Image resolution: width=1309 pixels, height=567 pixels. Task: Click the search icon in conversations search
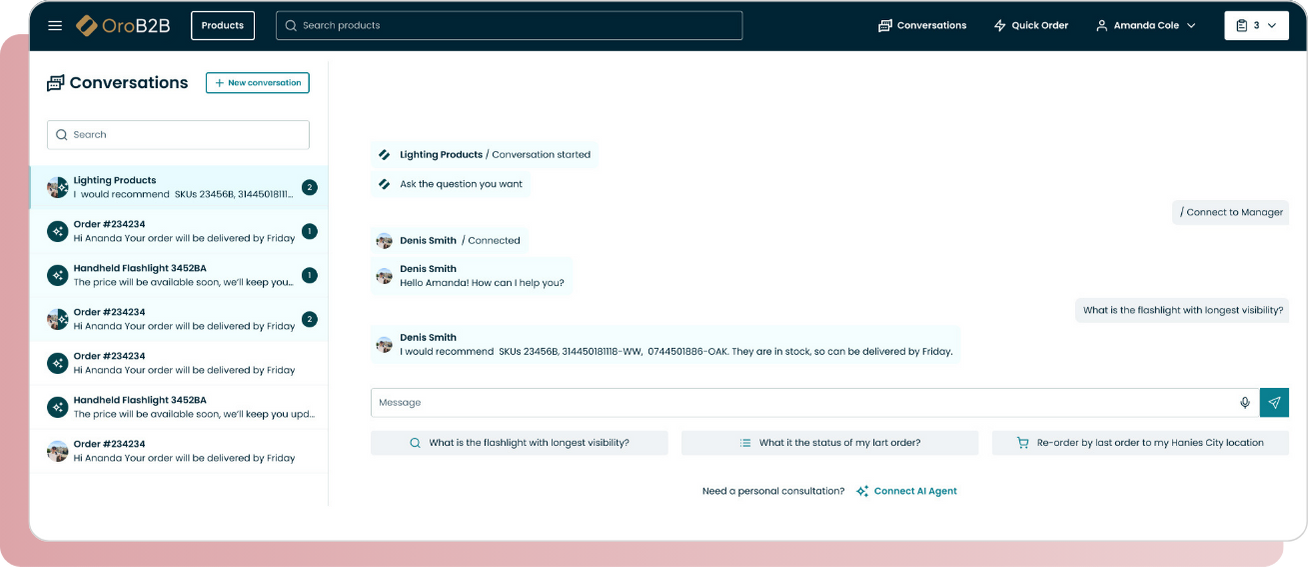[x=62, y=135]
